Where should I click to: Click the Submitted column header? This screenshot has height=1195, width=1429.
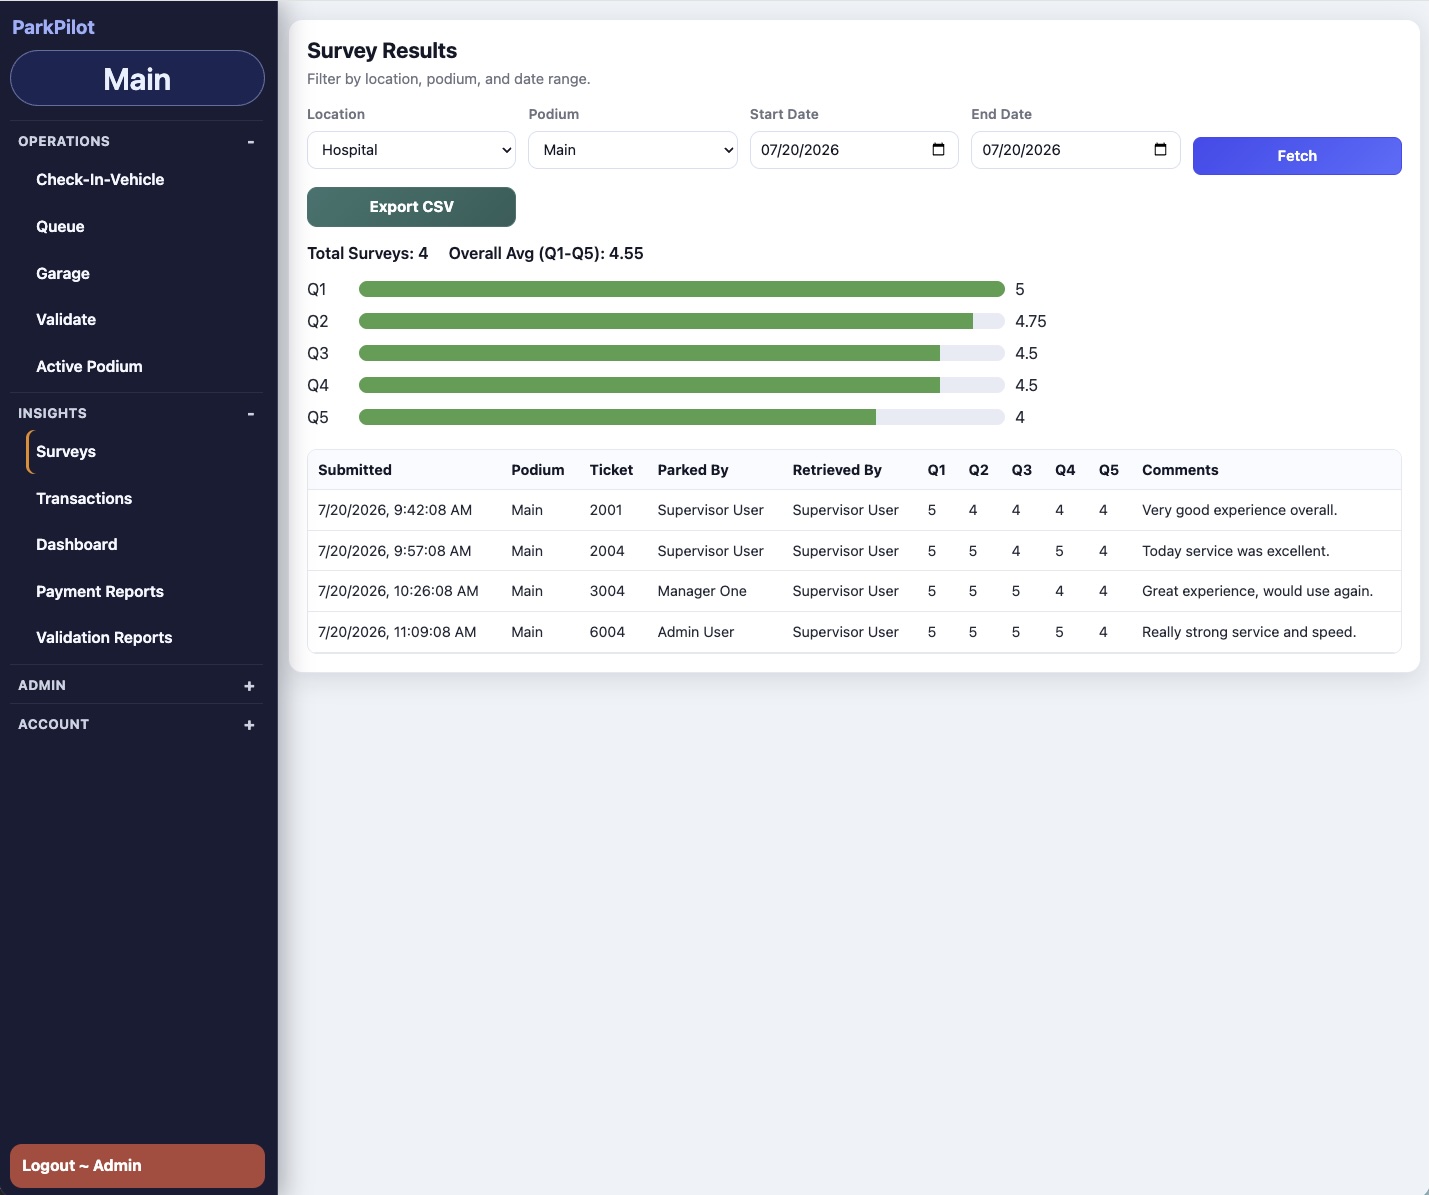[x=355, y=470]
